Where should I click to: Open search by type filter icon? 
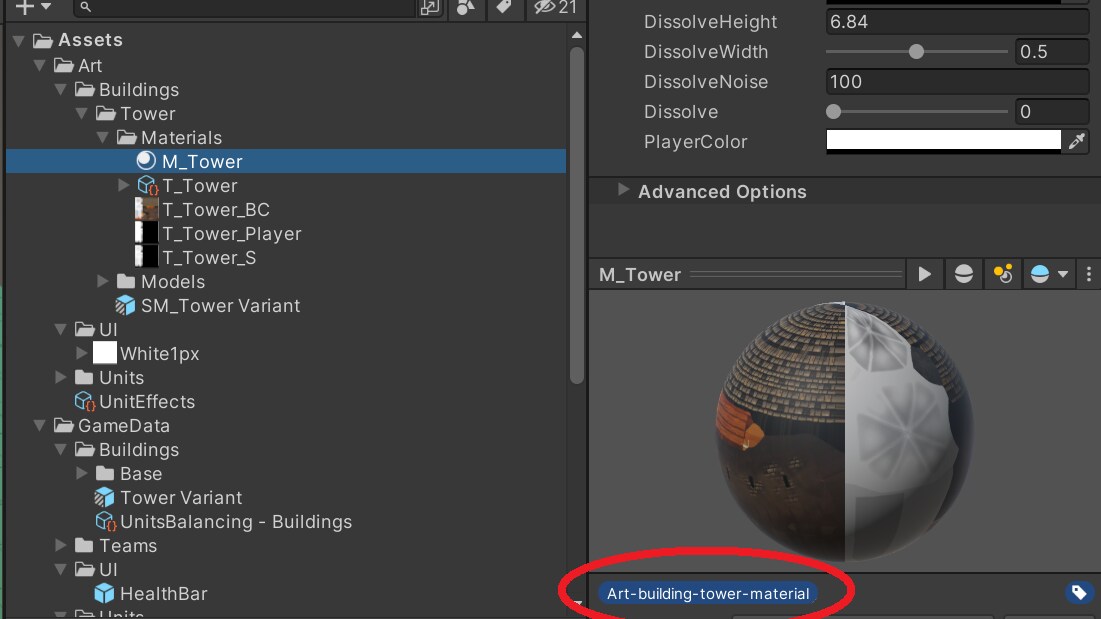coord(465,7)
